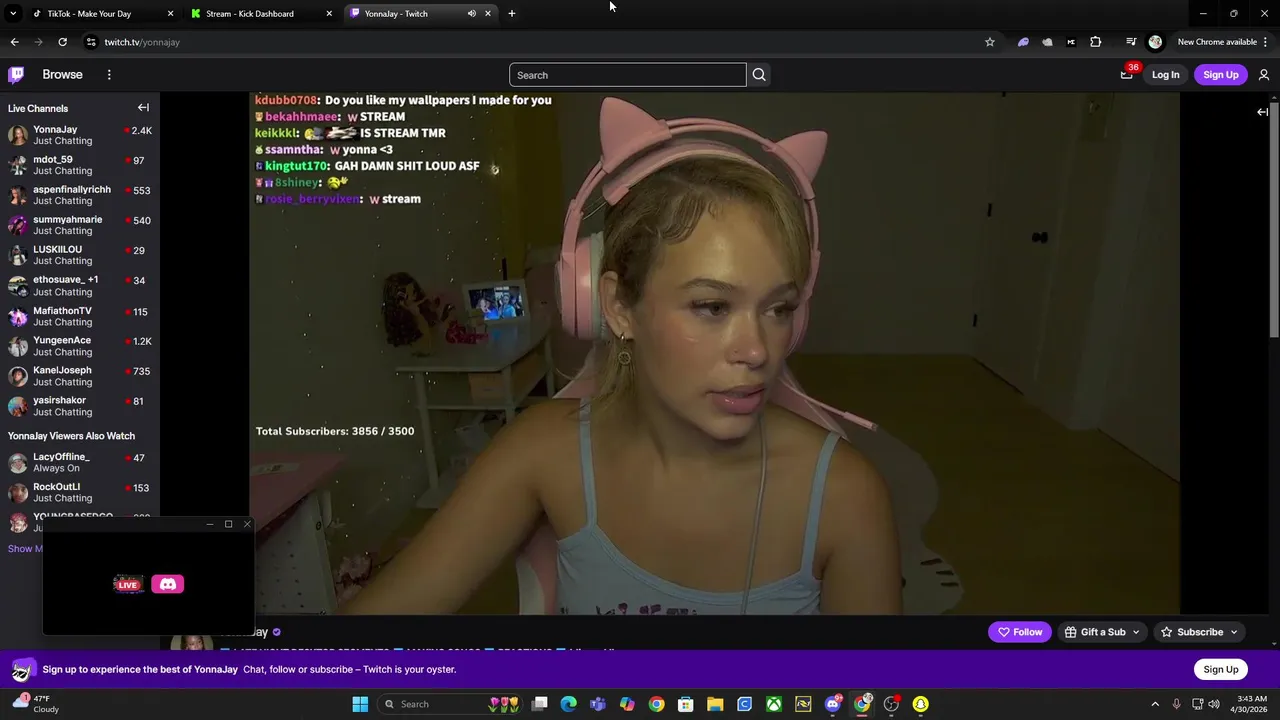
Task: Open the Twitch notifications inbox with badge 36
Action: (x=1127, y=74)
